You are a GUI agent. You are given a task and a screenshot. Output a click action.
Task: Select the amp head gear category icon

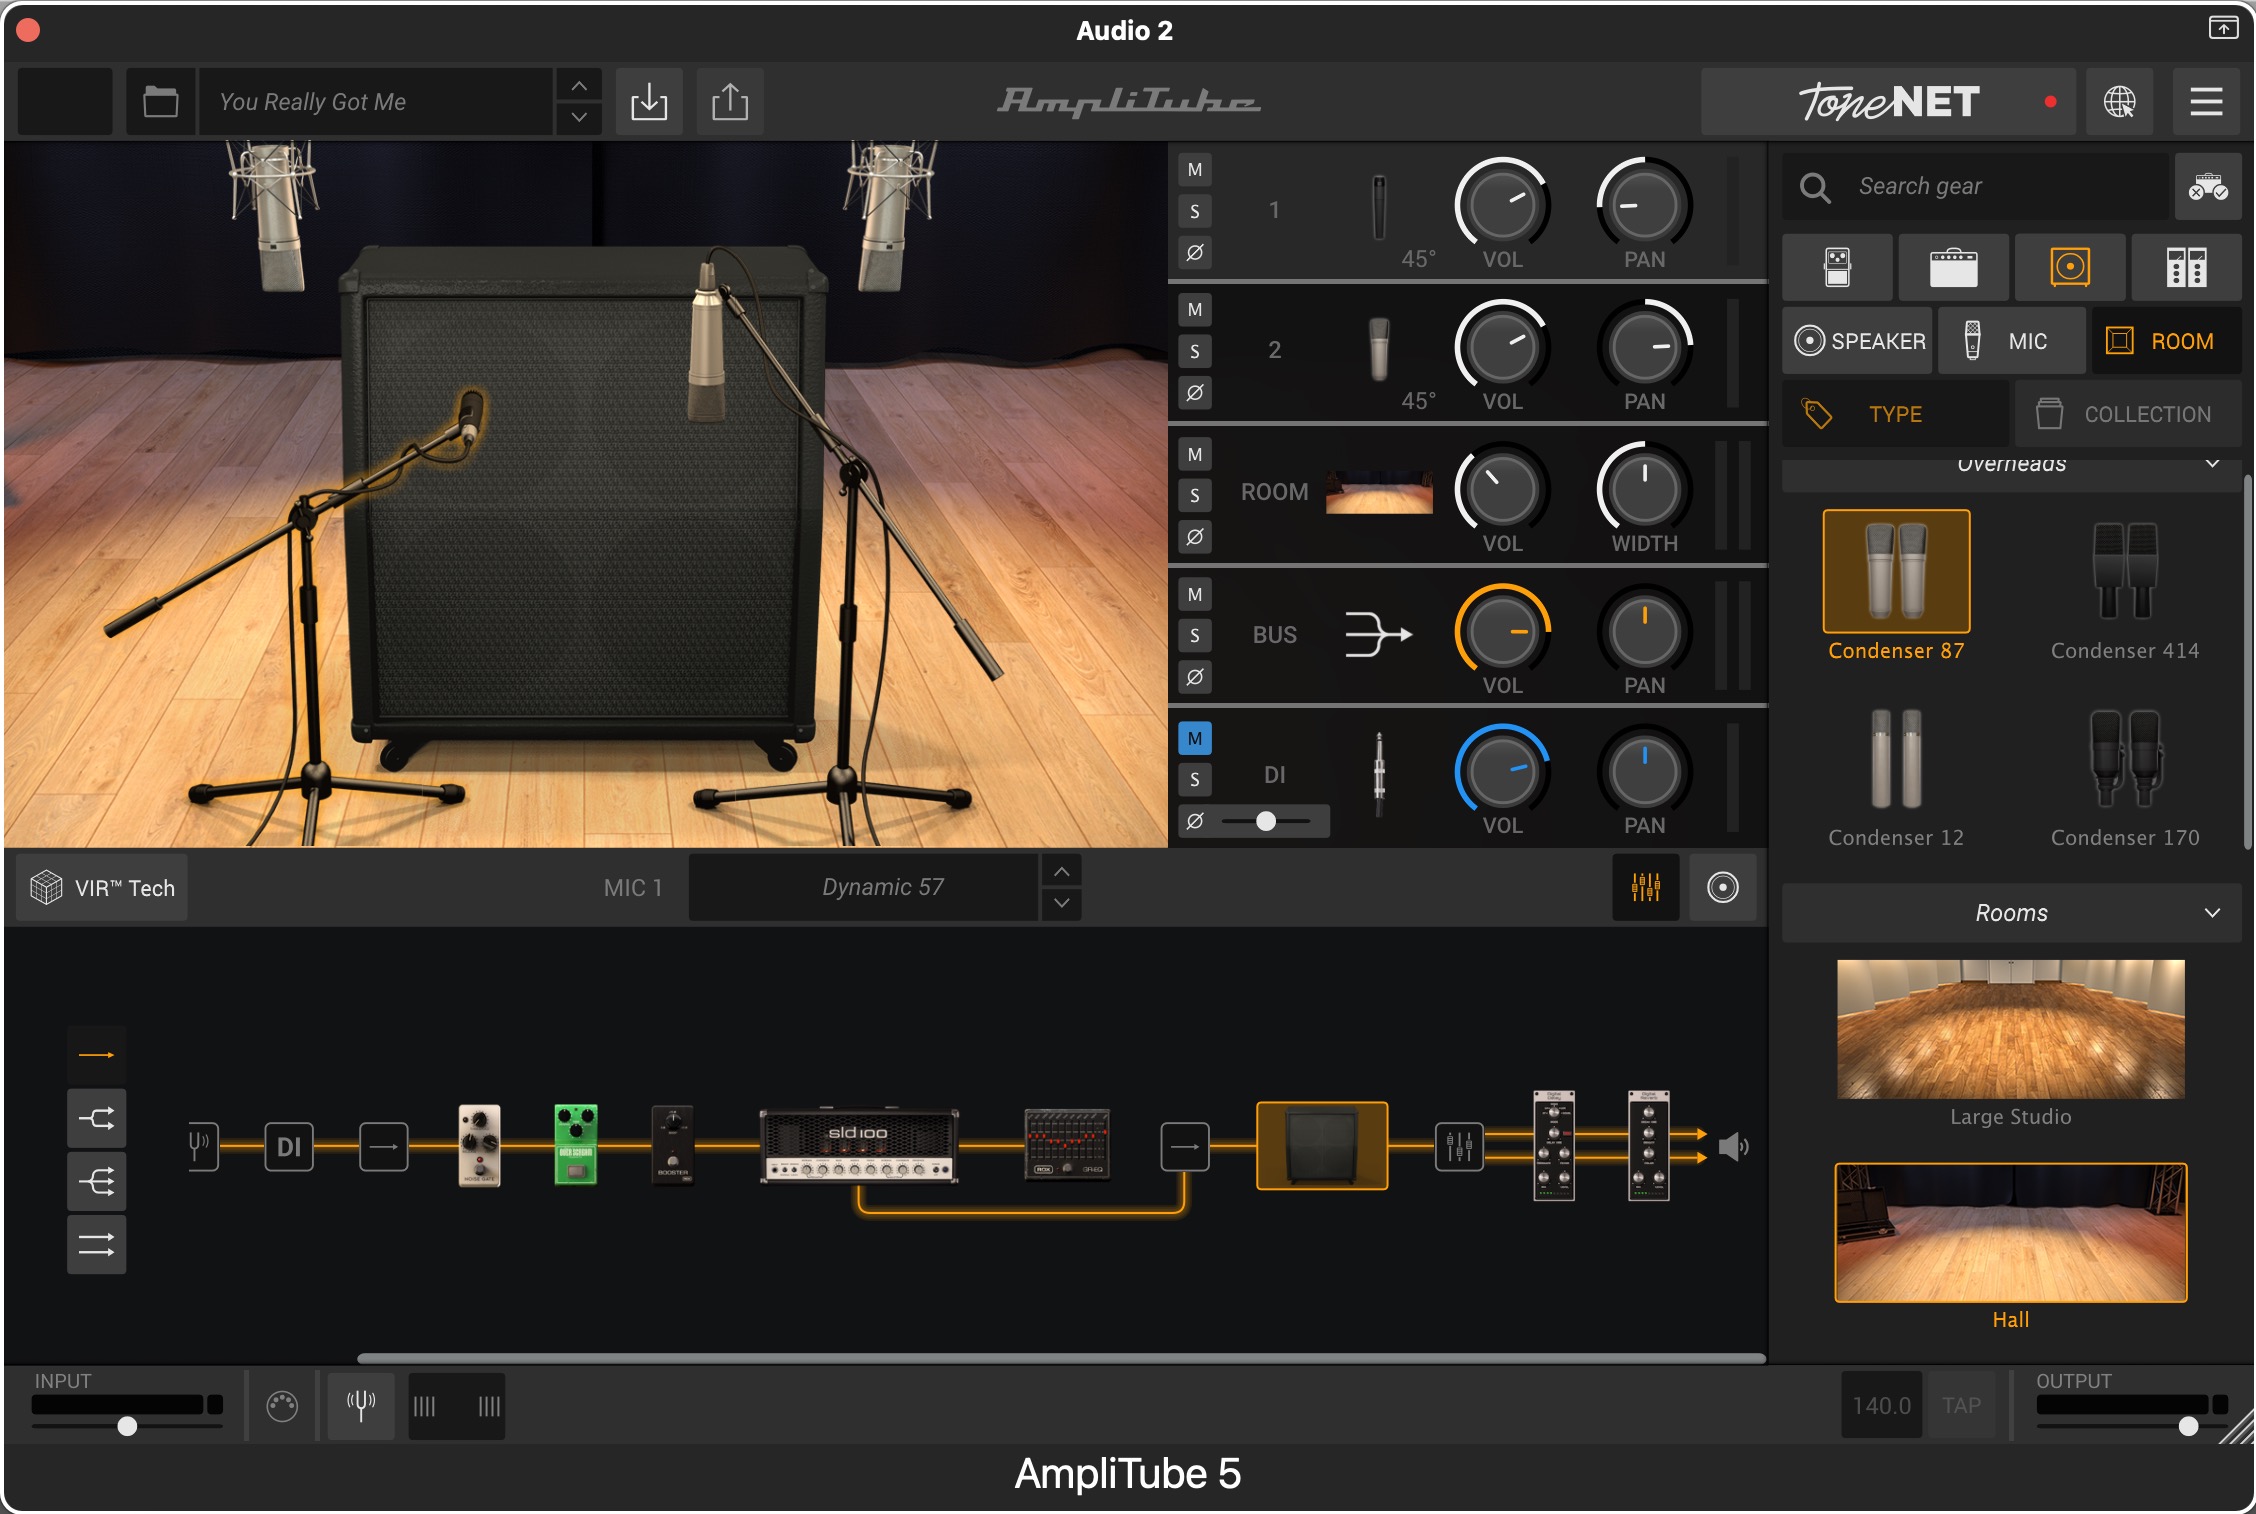click(x=1953, y=267)
